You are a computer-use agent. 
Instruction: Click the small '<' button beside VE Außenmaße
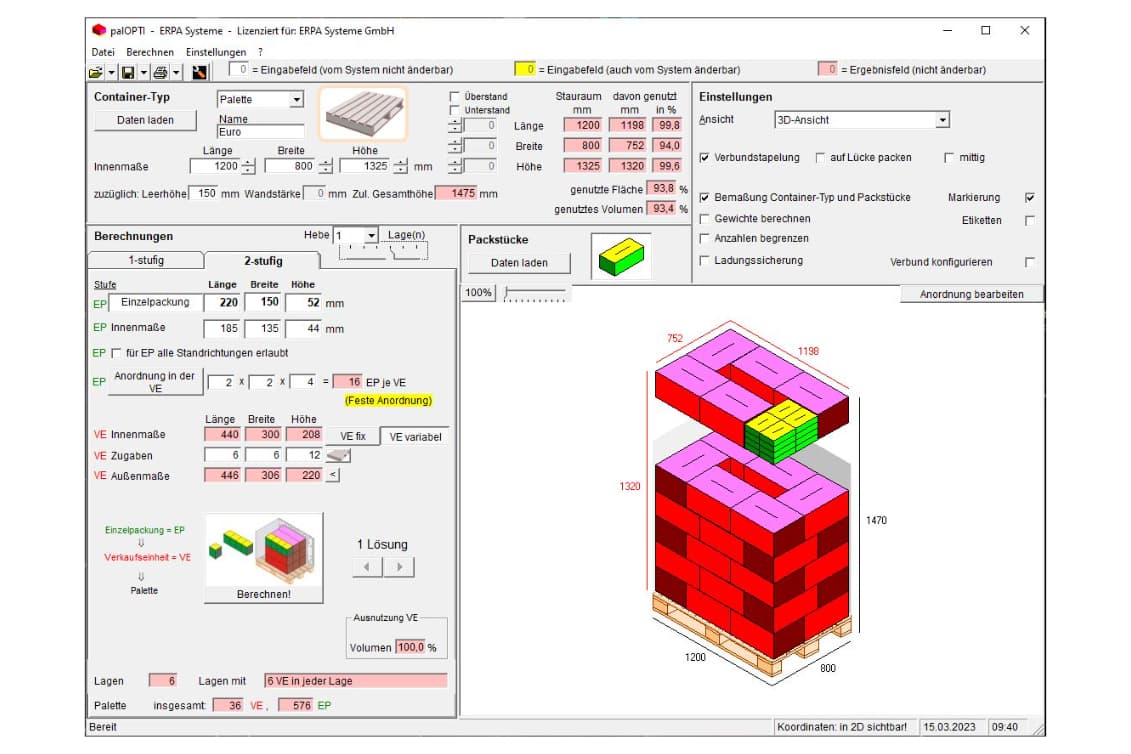point(333,475)
